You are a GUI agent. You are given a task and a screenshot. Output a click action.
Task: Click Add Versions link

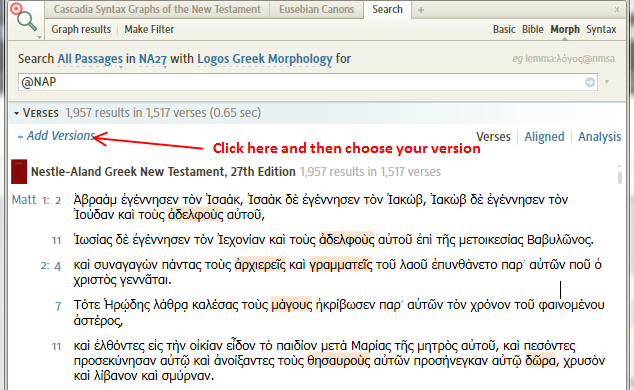coord(57,136)
